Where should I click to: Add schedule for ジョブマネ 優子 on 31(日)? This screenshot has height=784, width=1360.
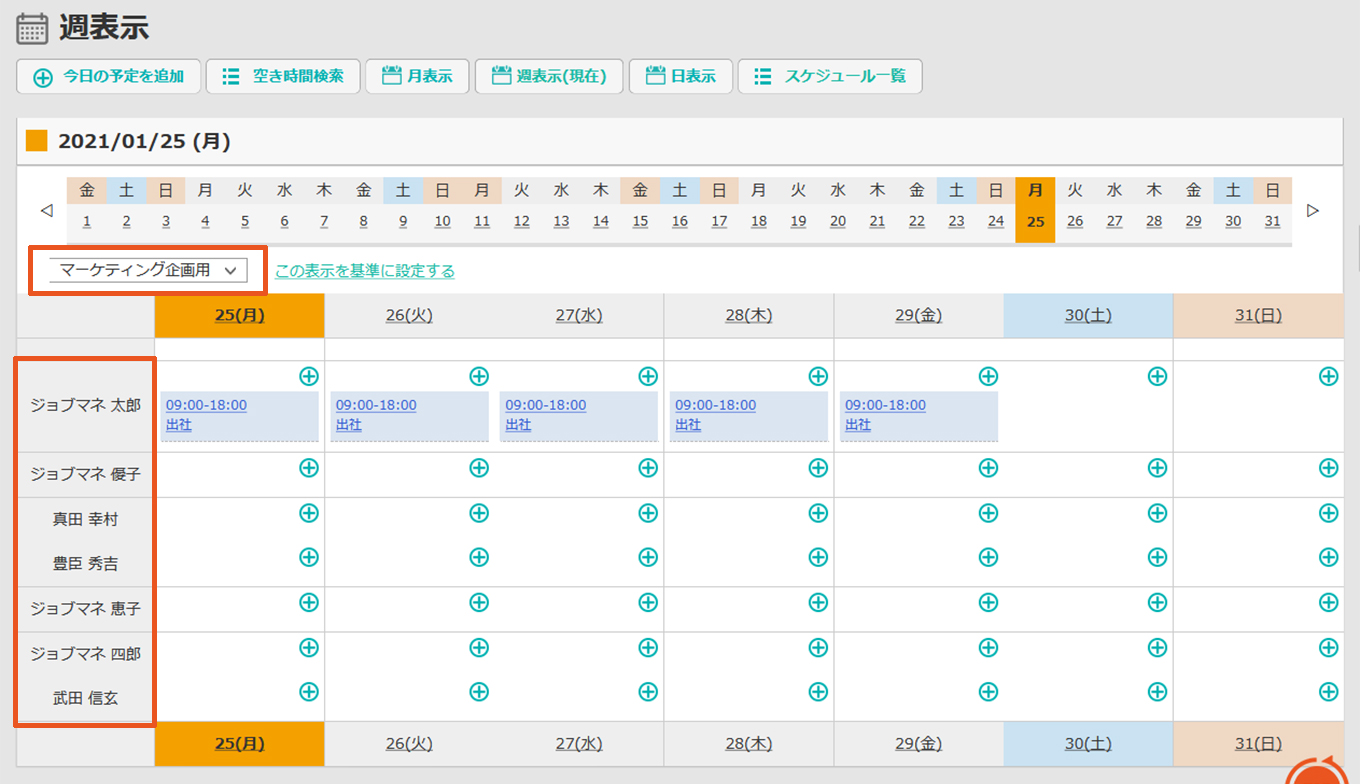click(1328, 467)
